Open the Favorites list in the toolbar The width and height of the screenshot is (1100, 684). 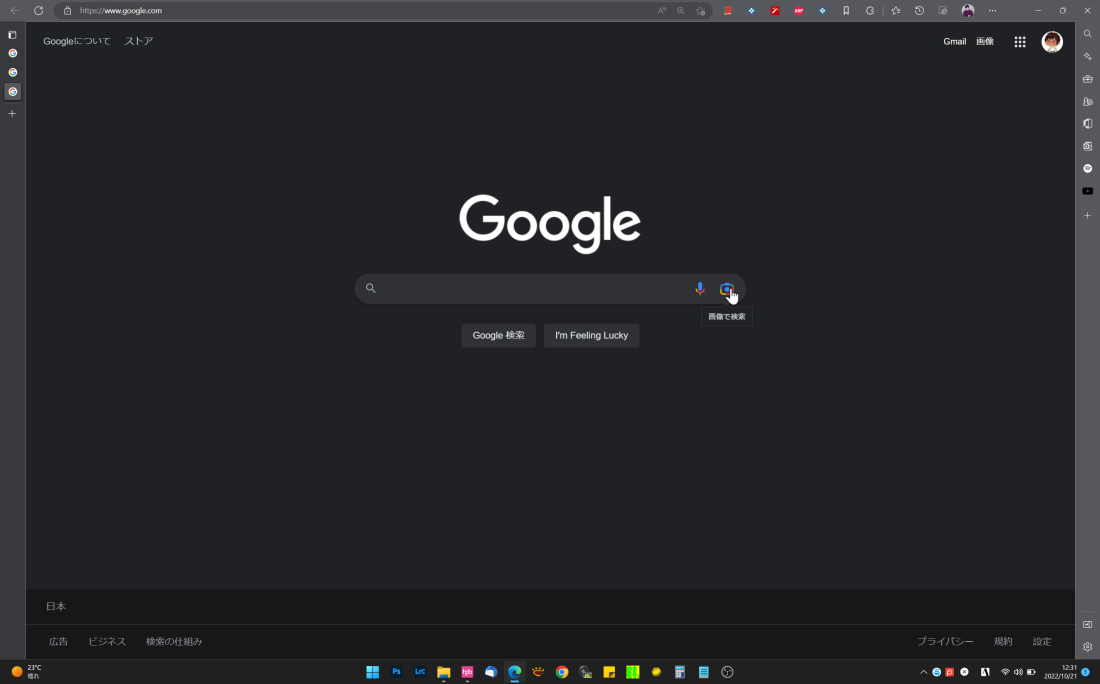pyautogui.click(x=896, y=11)
